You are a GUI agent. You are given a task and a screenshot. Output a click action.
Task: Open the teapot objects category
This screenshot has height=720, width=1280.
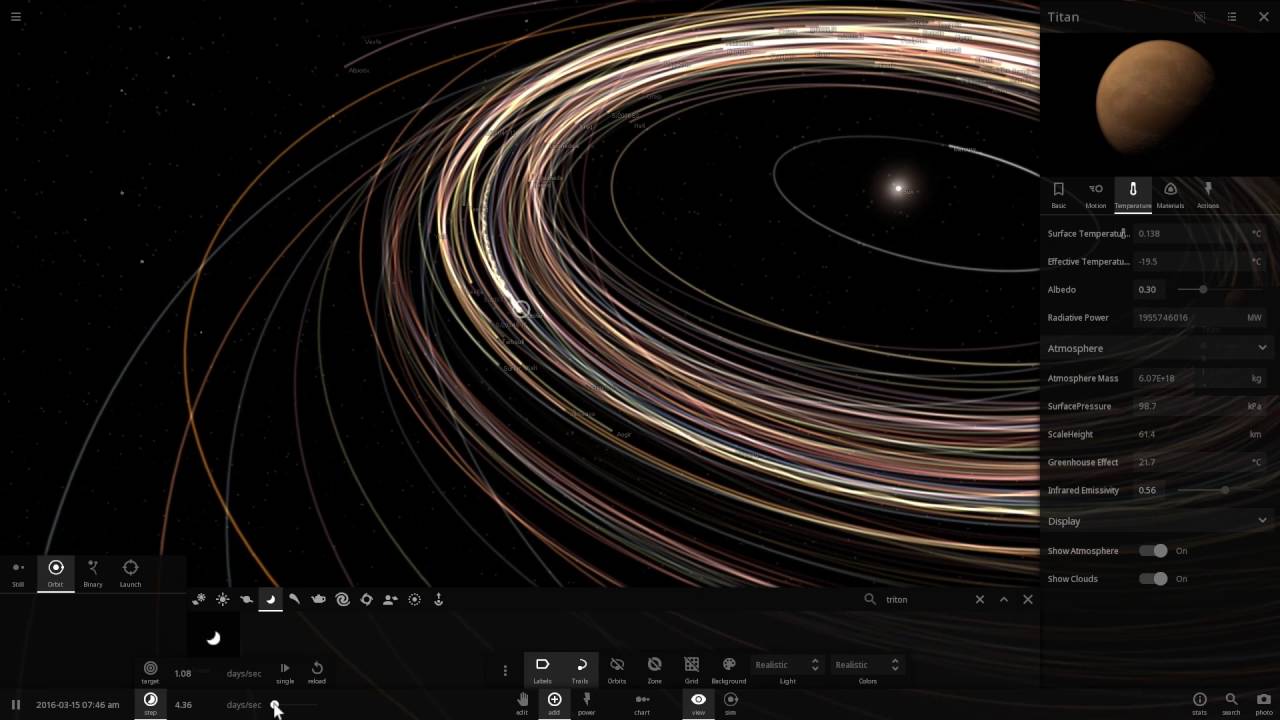coord(318,599)
